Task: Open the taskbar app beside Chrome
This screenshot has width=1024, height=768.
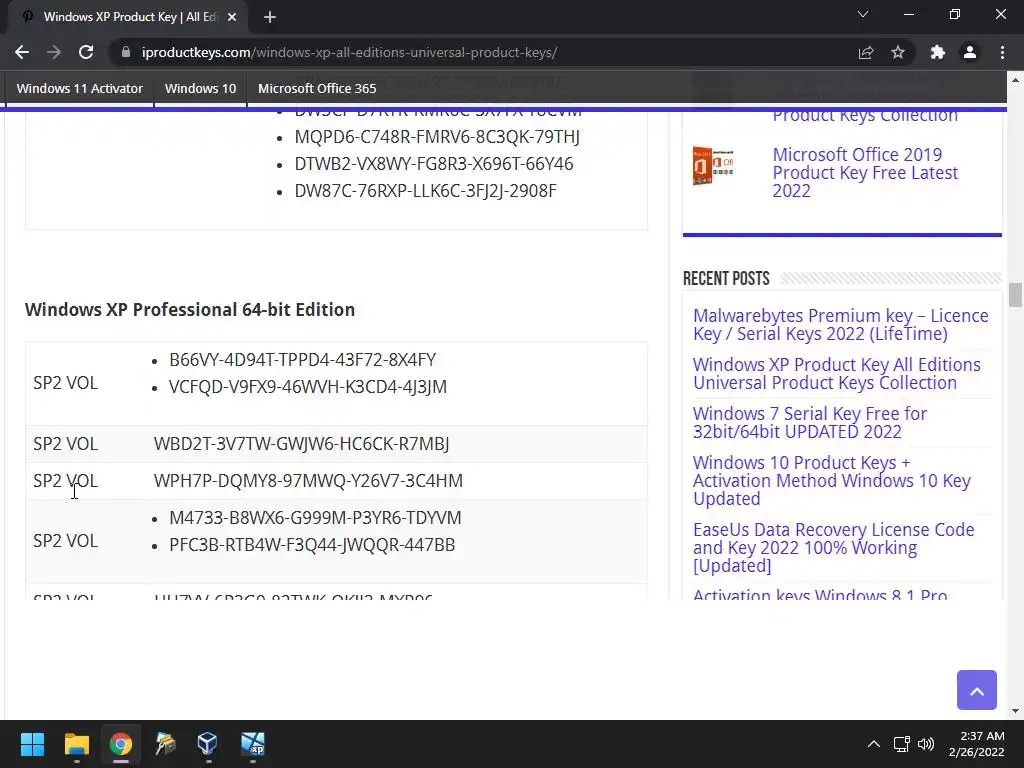Action: (x=165, y=744)
